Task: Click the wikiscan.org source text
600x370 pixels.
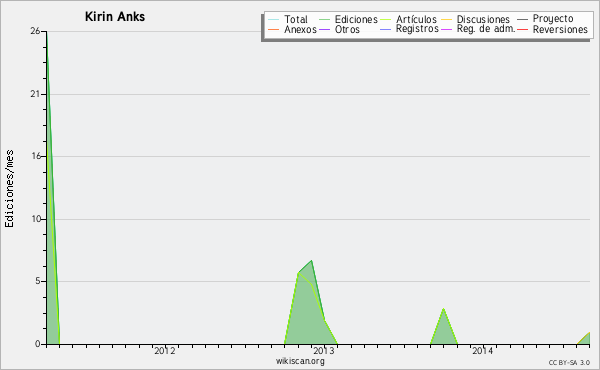Action: (300, 361)
